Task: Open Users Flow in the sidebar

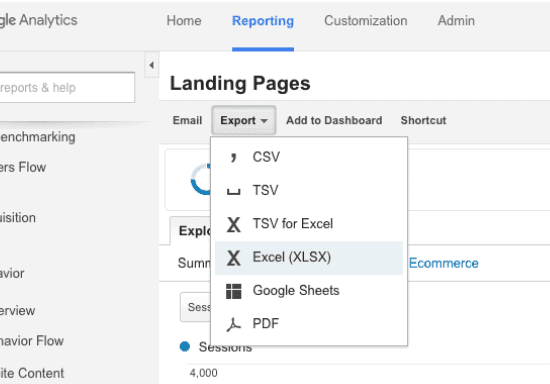Action: tap(23, 167)
